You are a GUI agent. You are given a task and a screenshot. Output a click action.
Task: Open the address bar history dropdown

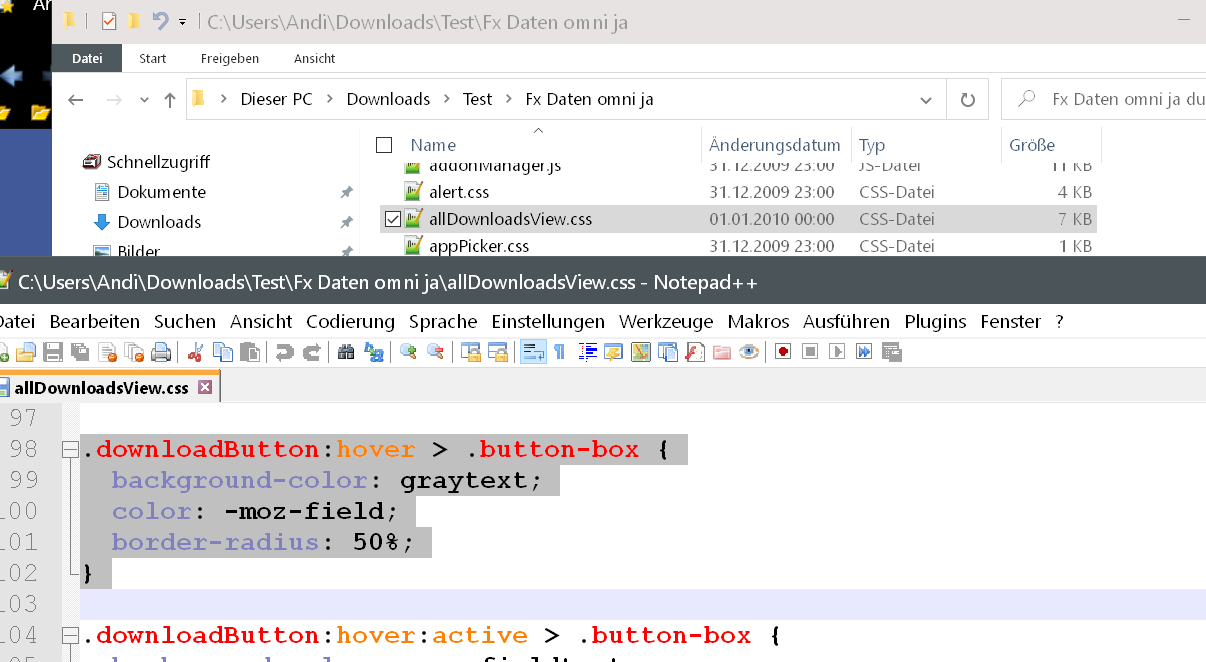[926, 100]
